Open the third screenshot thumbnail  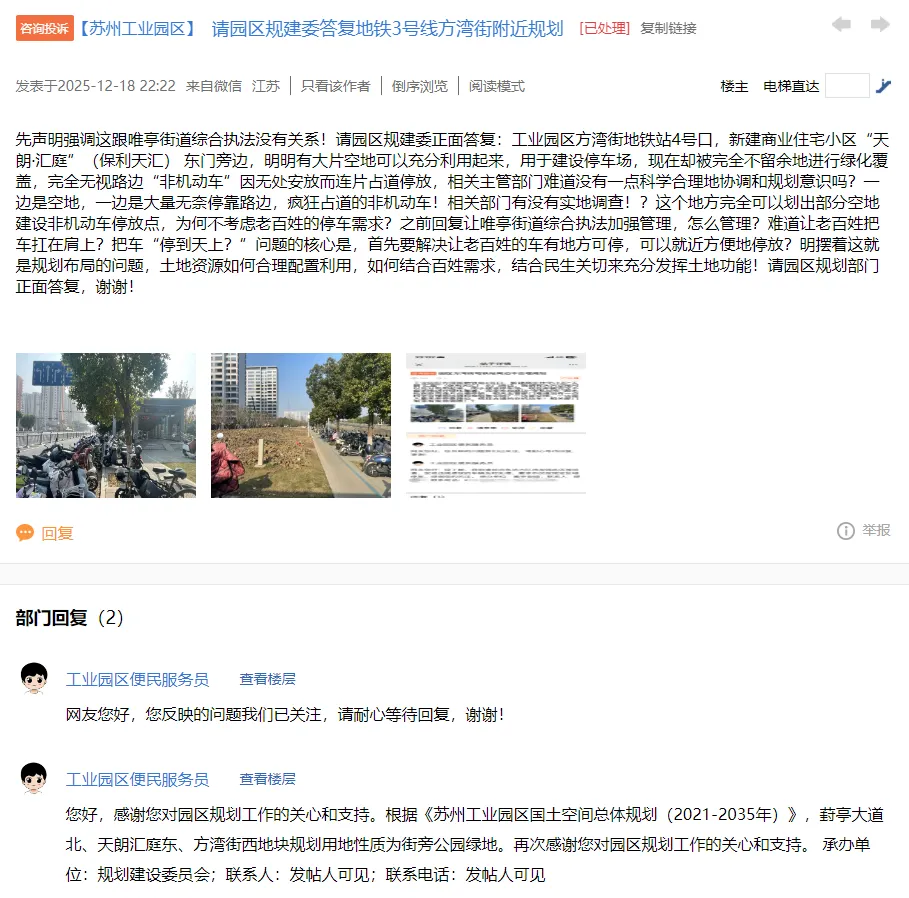coord(496,426)
